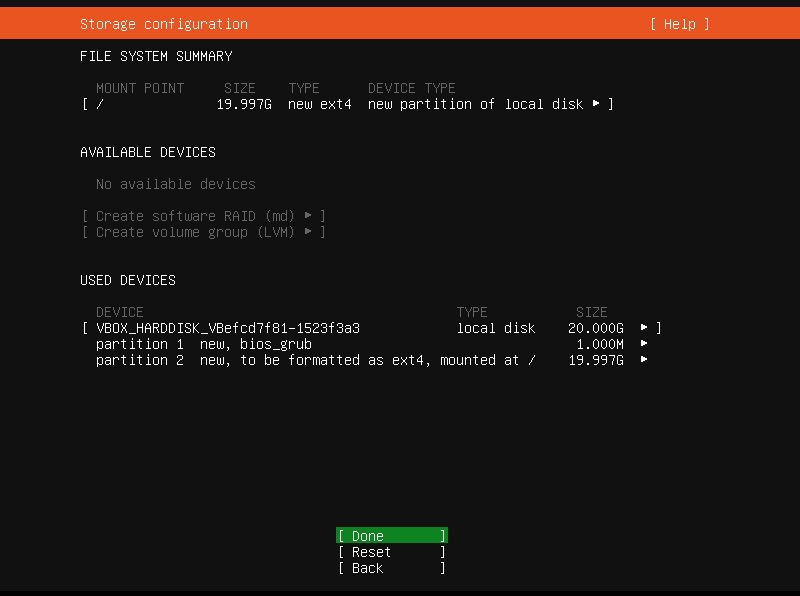Click the Reset button
Screen dimensions: 800x596
coord(390,551)
